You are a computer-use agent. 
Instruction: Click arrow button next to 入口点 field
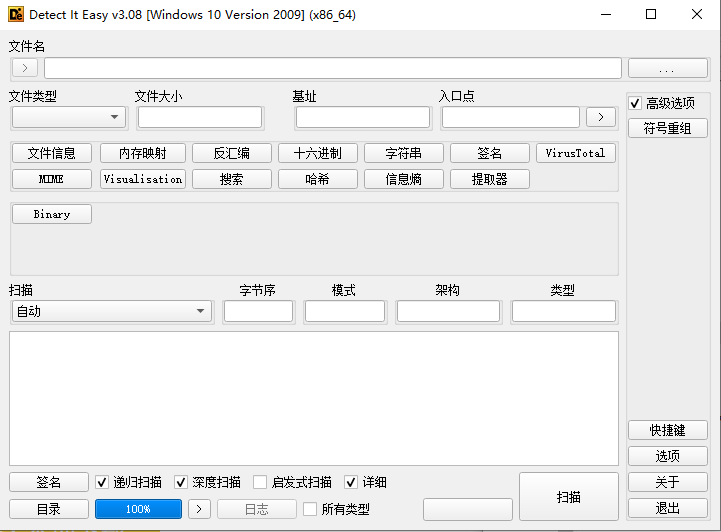601,117
